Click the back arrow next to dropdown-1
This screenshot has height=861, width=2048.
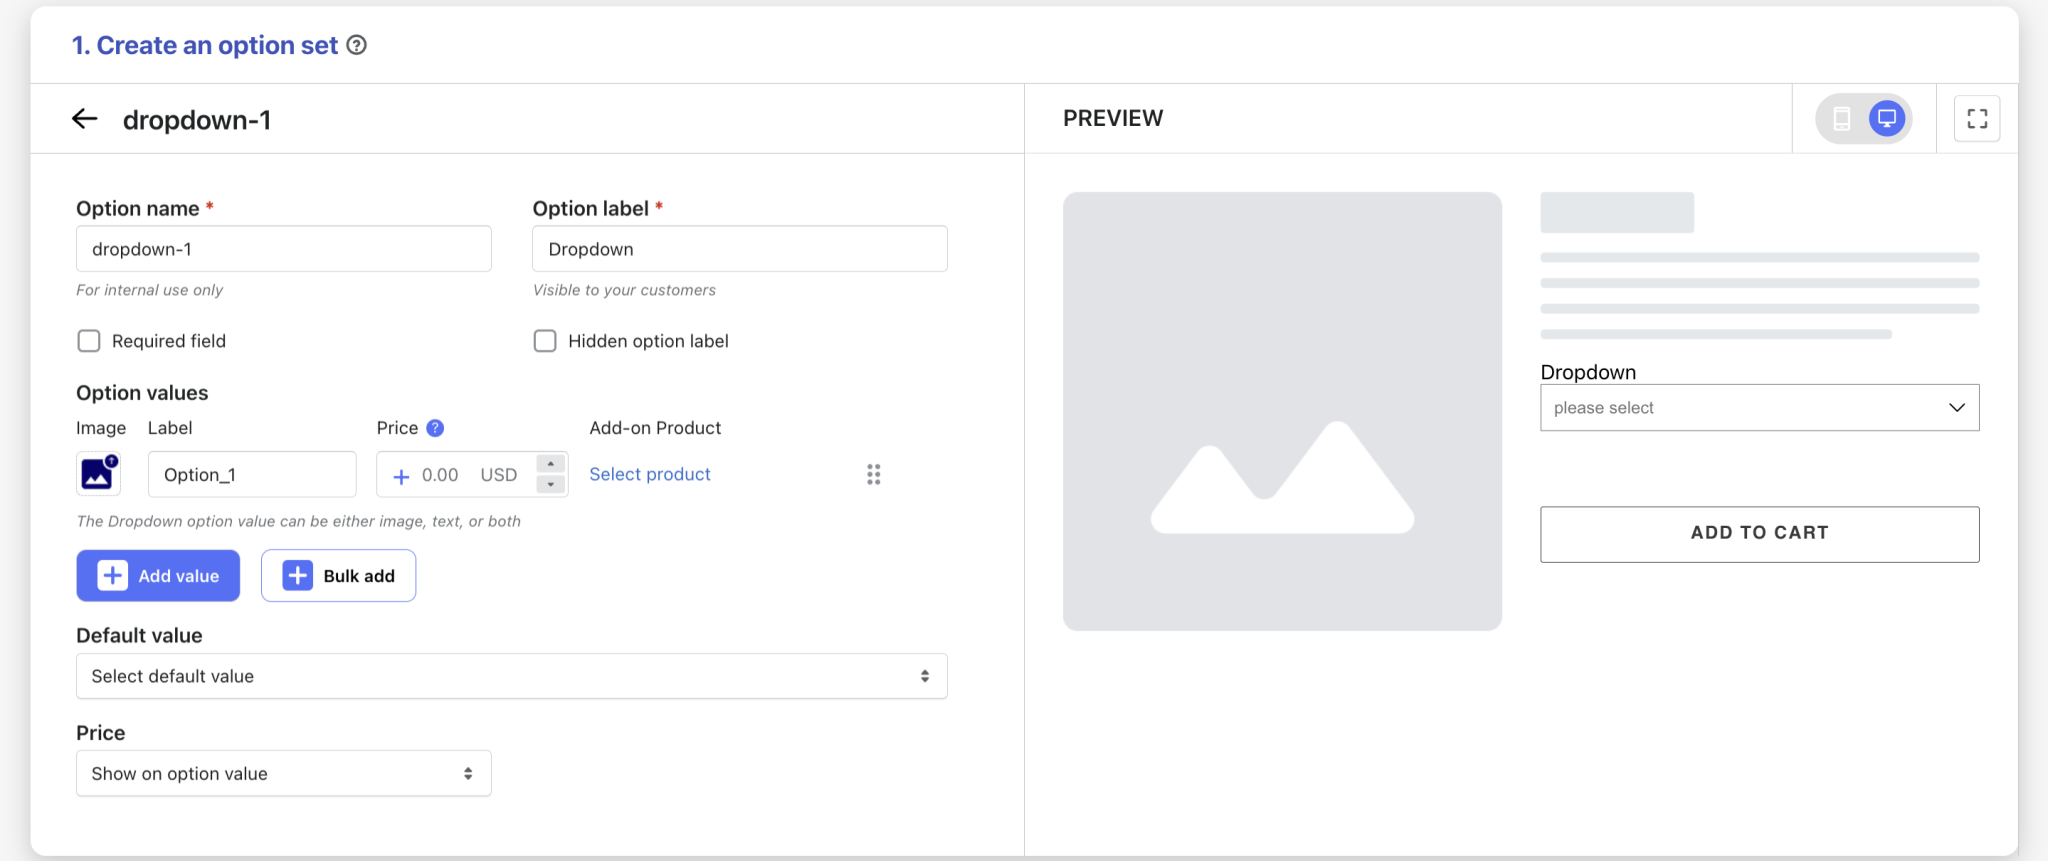pos(85,119)
